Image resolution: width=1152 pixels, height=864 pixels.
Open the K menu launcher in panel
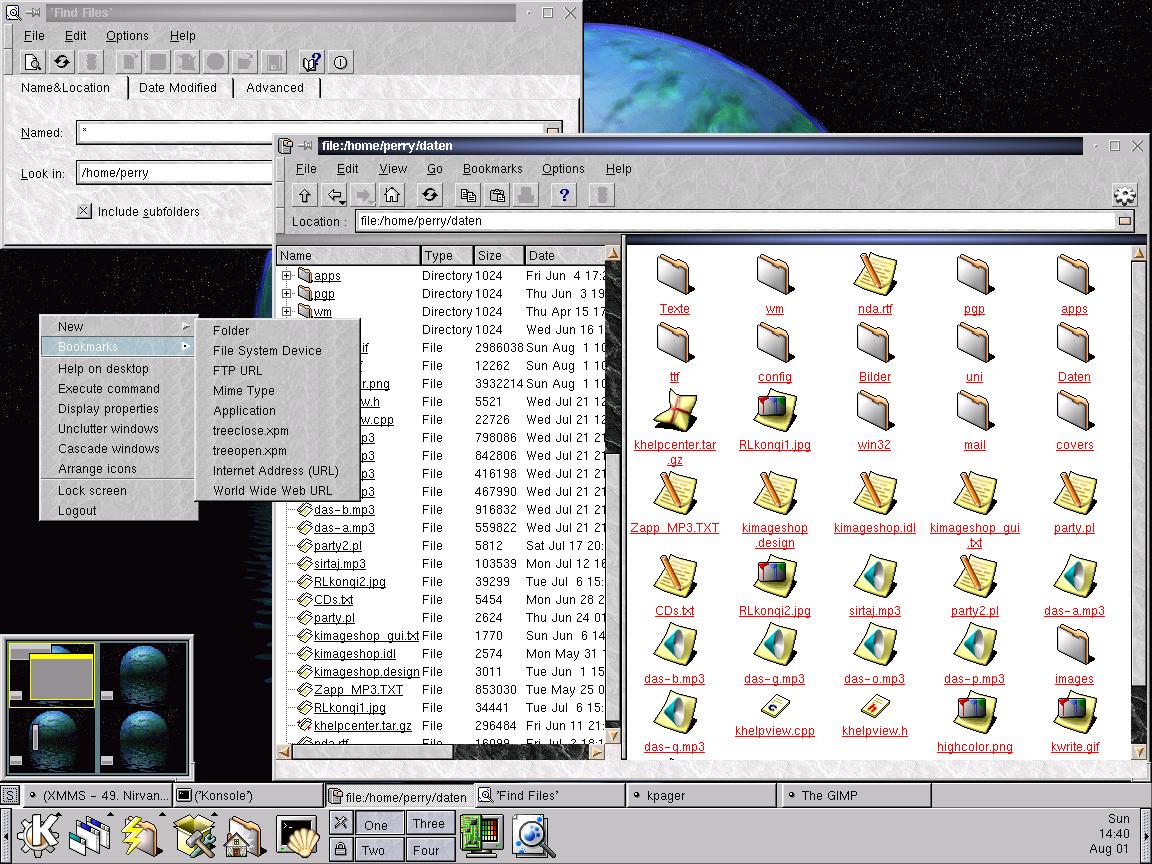point(38,835)
